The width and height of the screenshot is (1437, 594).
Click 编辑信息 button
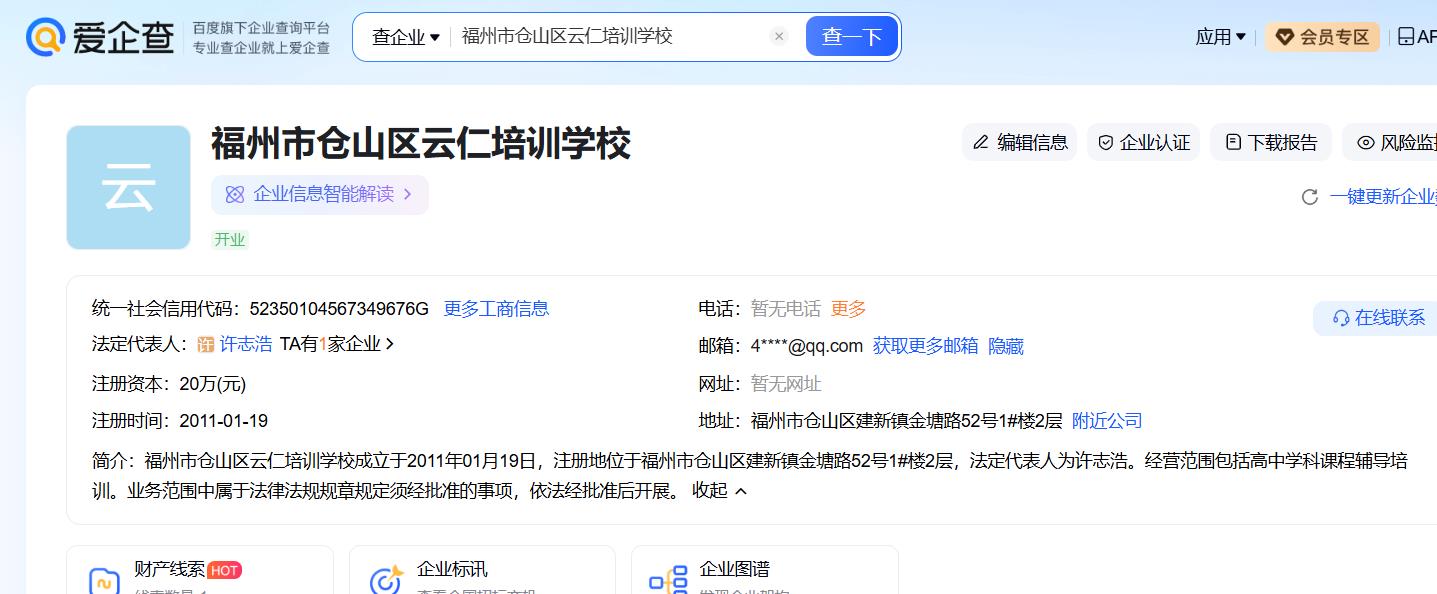[x=1019, y=143]
